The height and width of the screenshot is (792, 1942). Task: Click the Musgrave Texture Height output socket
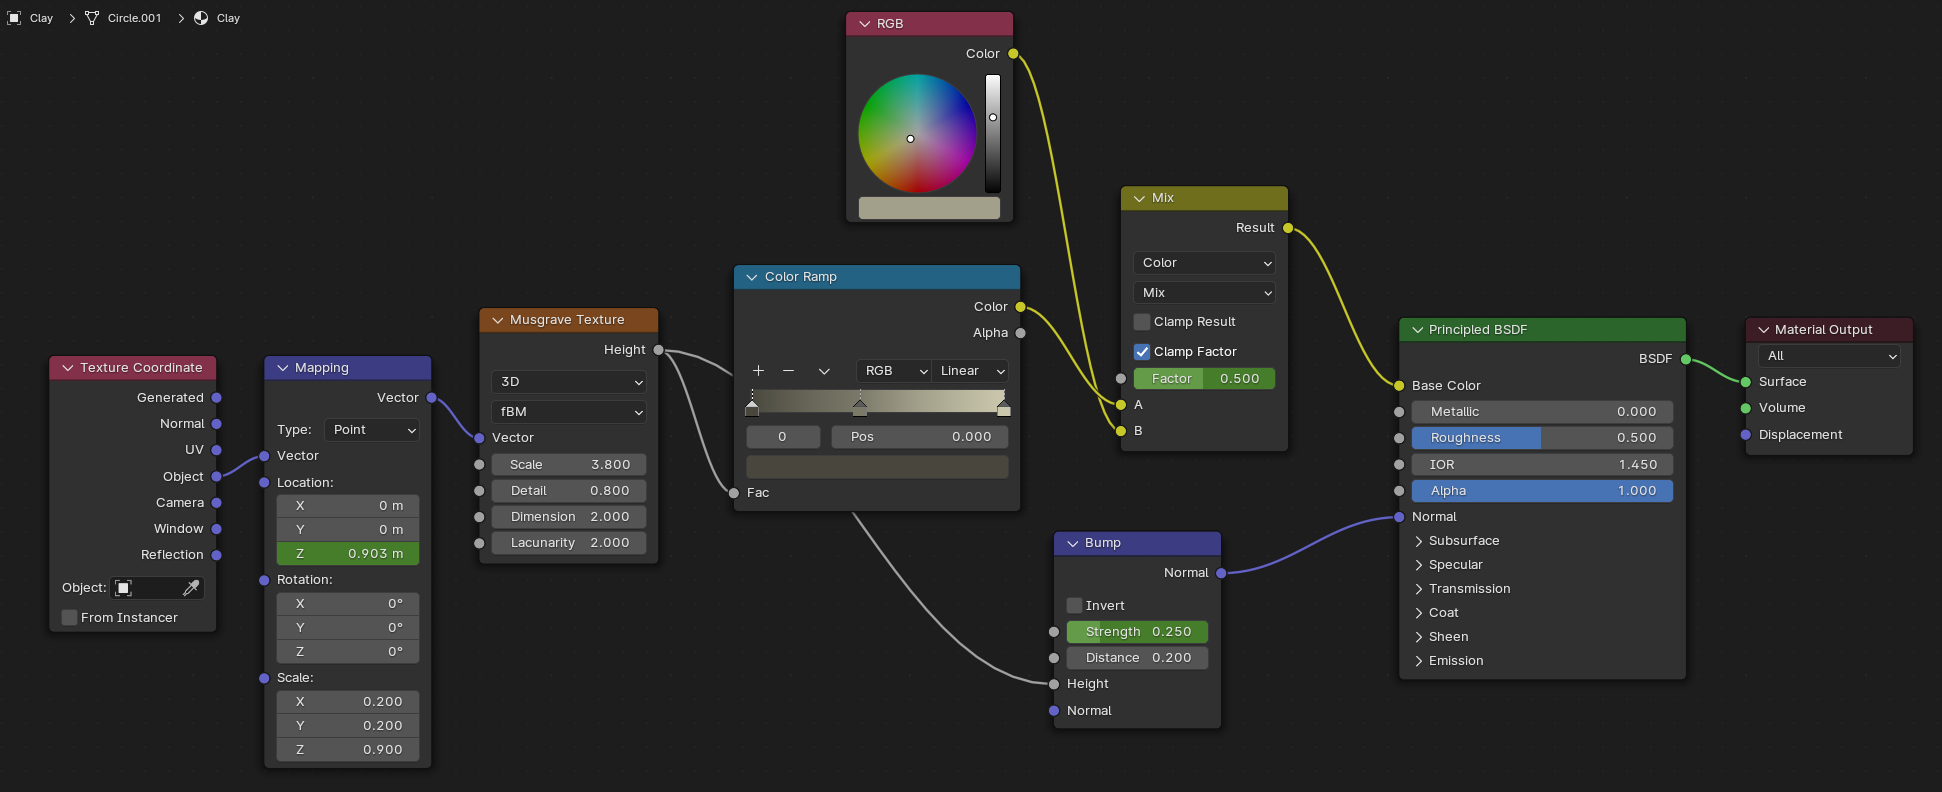coord(658,350)
